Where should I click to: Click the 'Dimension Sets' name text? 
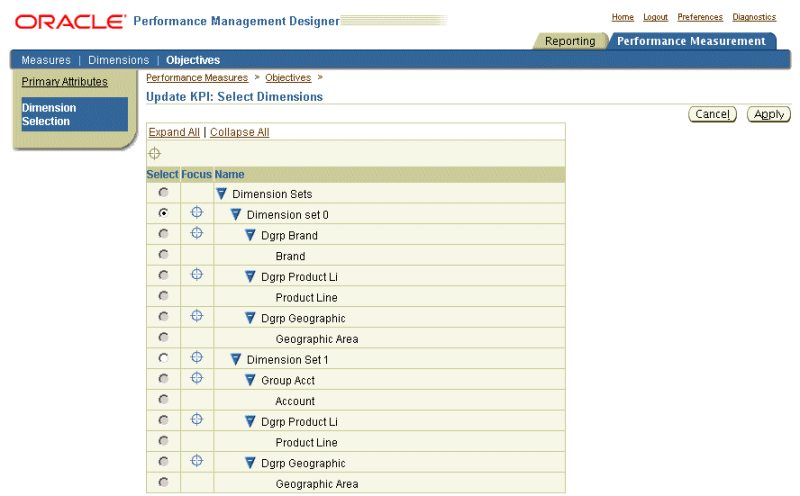[x=272, y=194]
